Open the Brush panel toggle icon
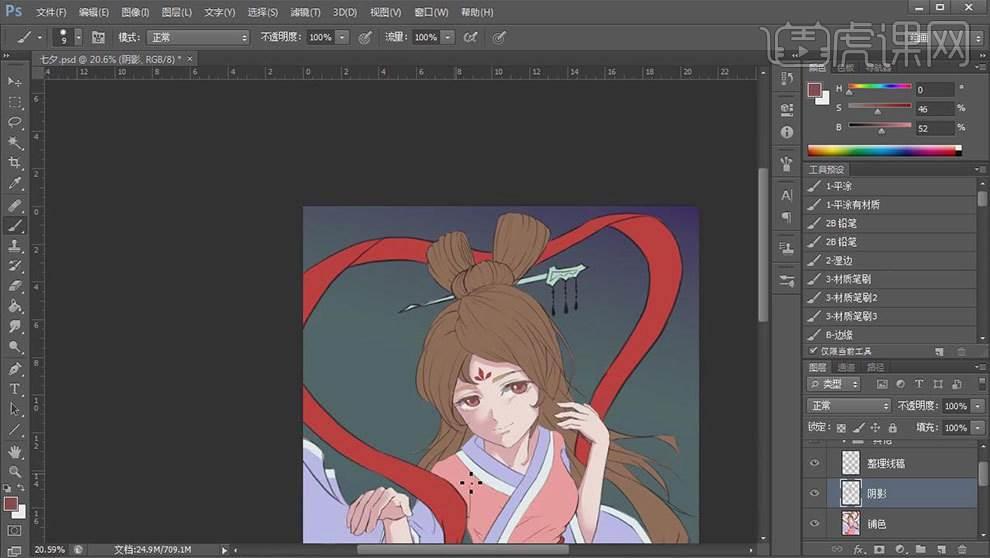Screen dimensions: 990x558 pos(98,37)
